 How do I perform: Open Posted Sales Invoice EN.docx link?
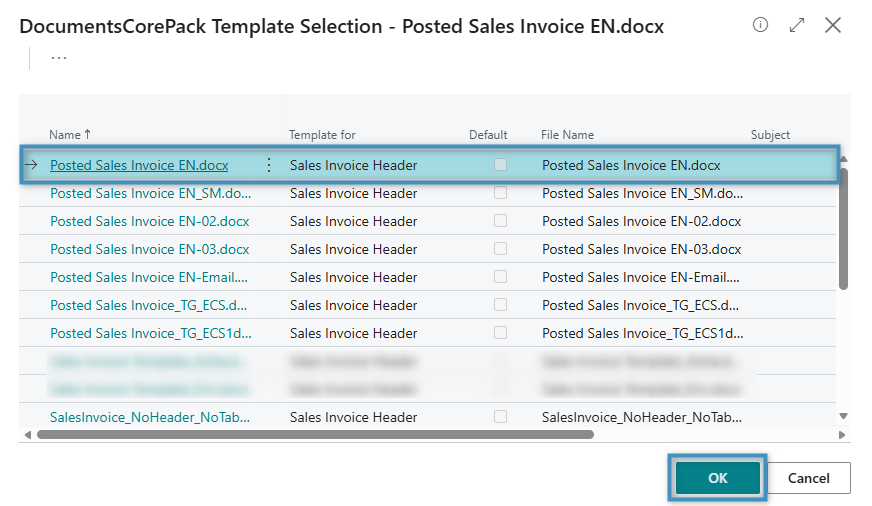(x=139, y=165)
